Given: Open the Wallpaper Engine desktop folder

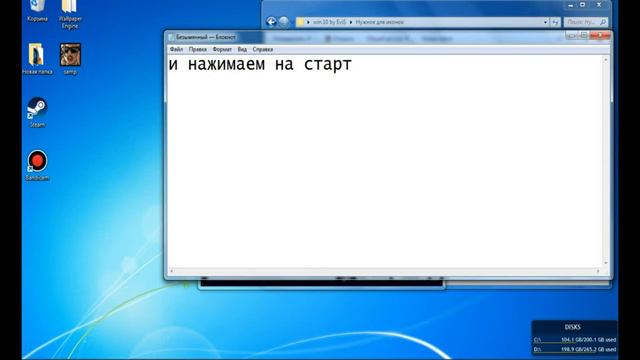Looking at the screenshot, I should 70,13.
